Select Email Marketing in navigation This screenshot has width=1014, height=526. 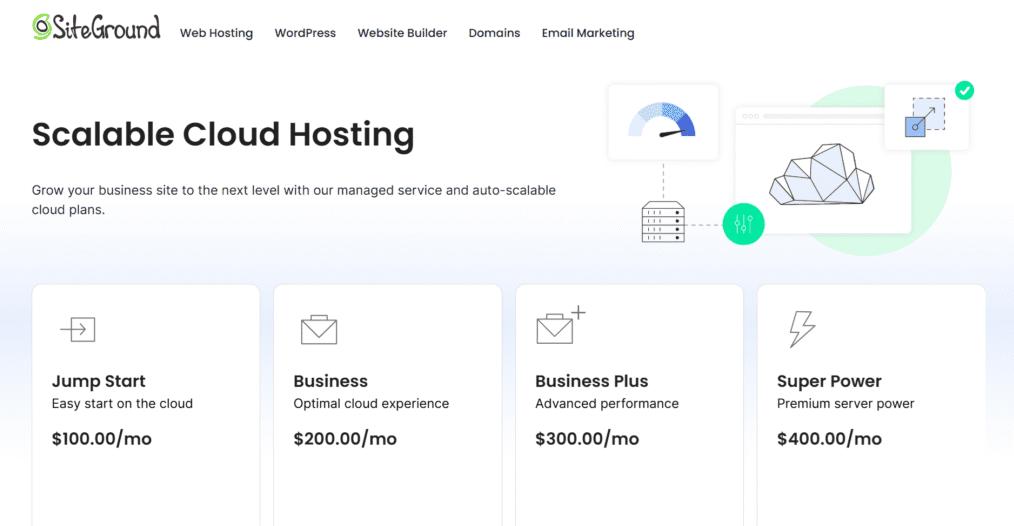[x=588, y=33]
